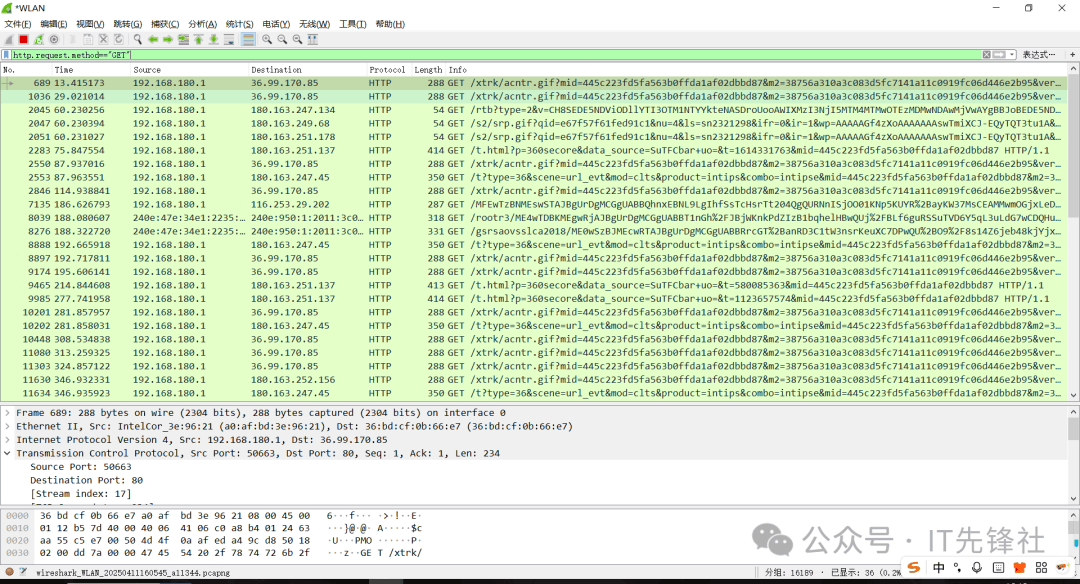Click the Find packet magnifier icon
The height and width of the screenshot is (584, 1080).
click(138, 39)
